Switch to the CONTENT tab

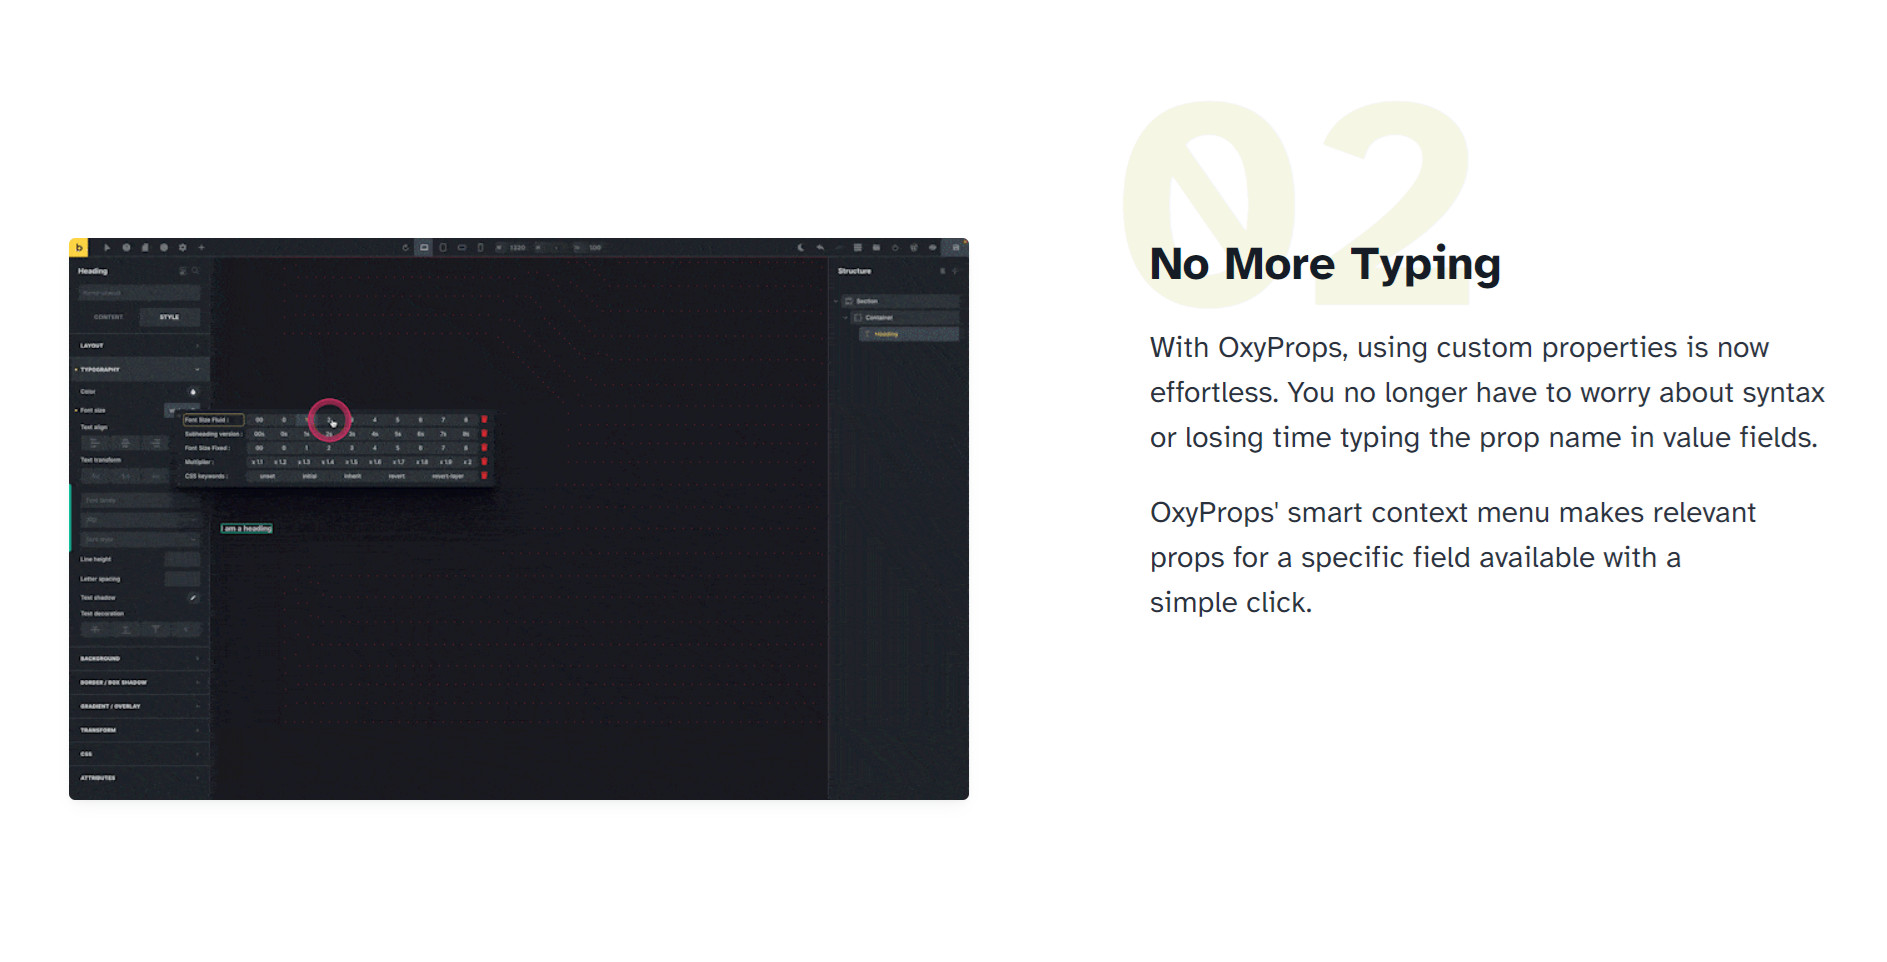point(109,317)
